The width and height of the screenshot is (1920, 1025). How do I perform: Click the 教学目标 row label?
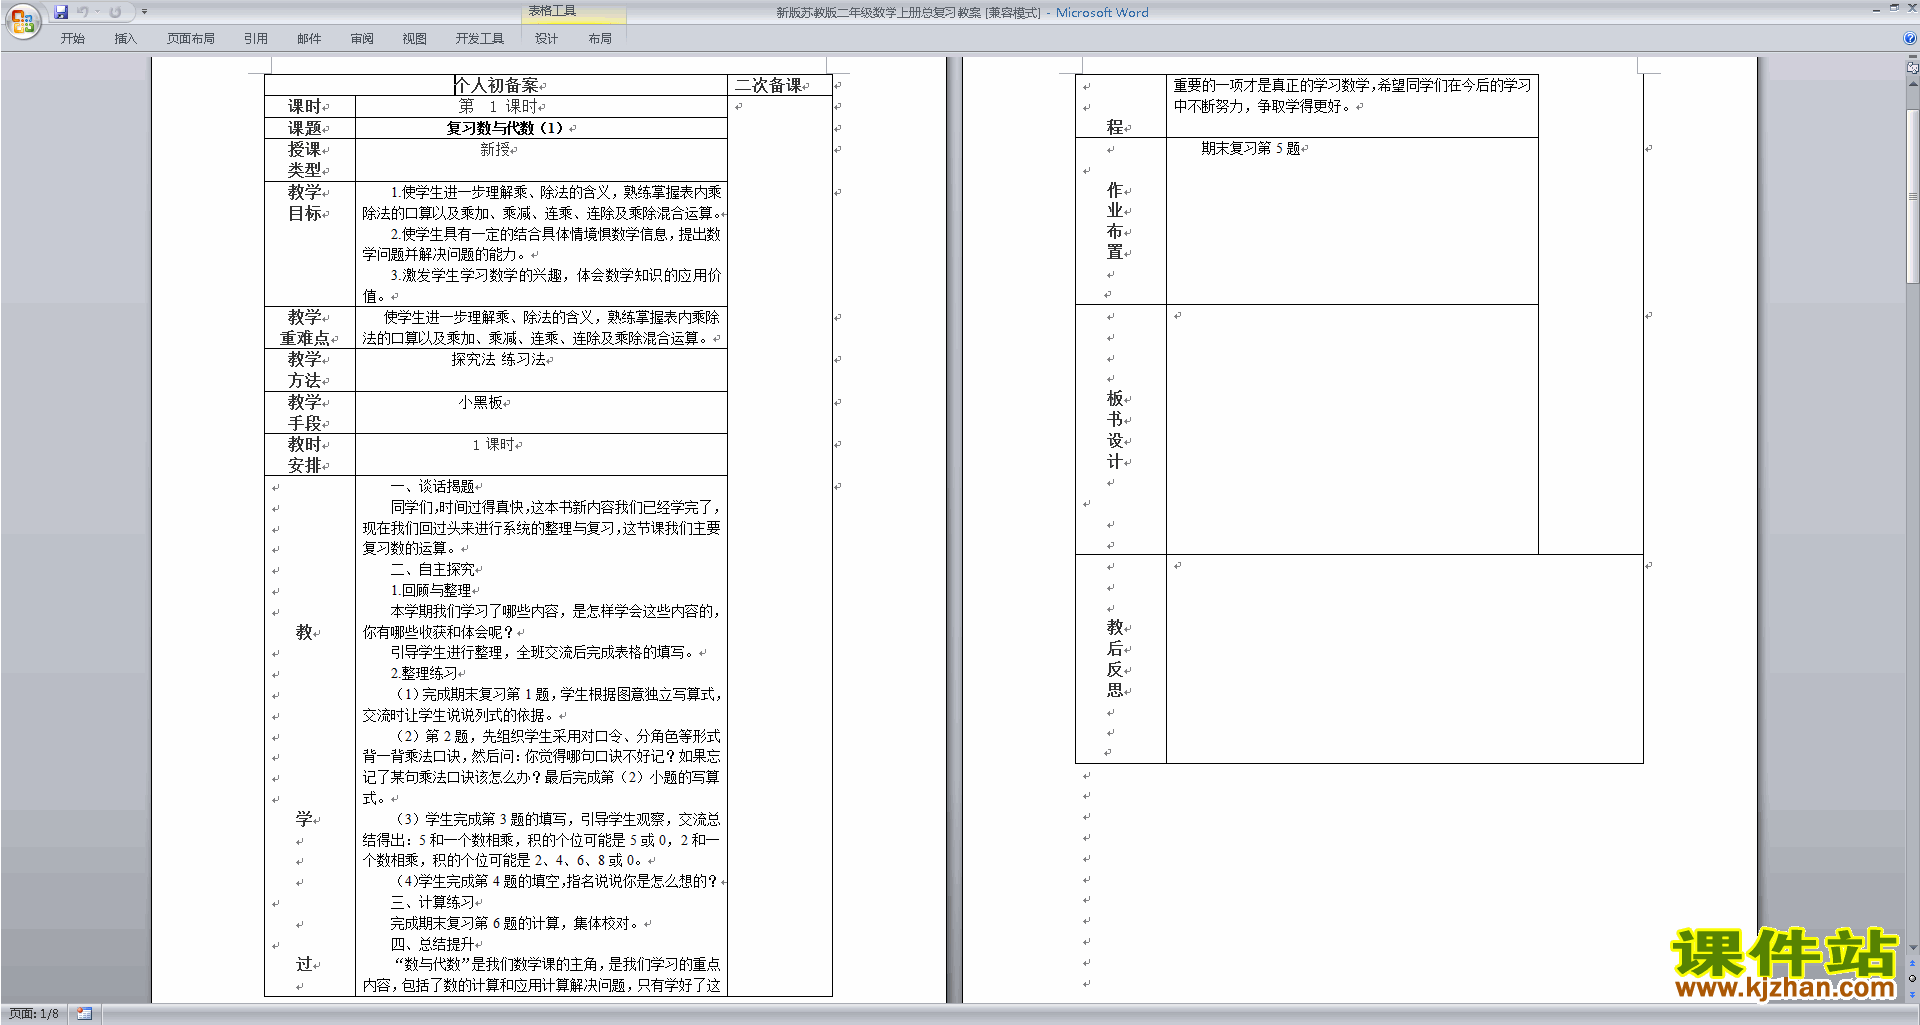click(x=304, y=202)
